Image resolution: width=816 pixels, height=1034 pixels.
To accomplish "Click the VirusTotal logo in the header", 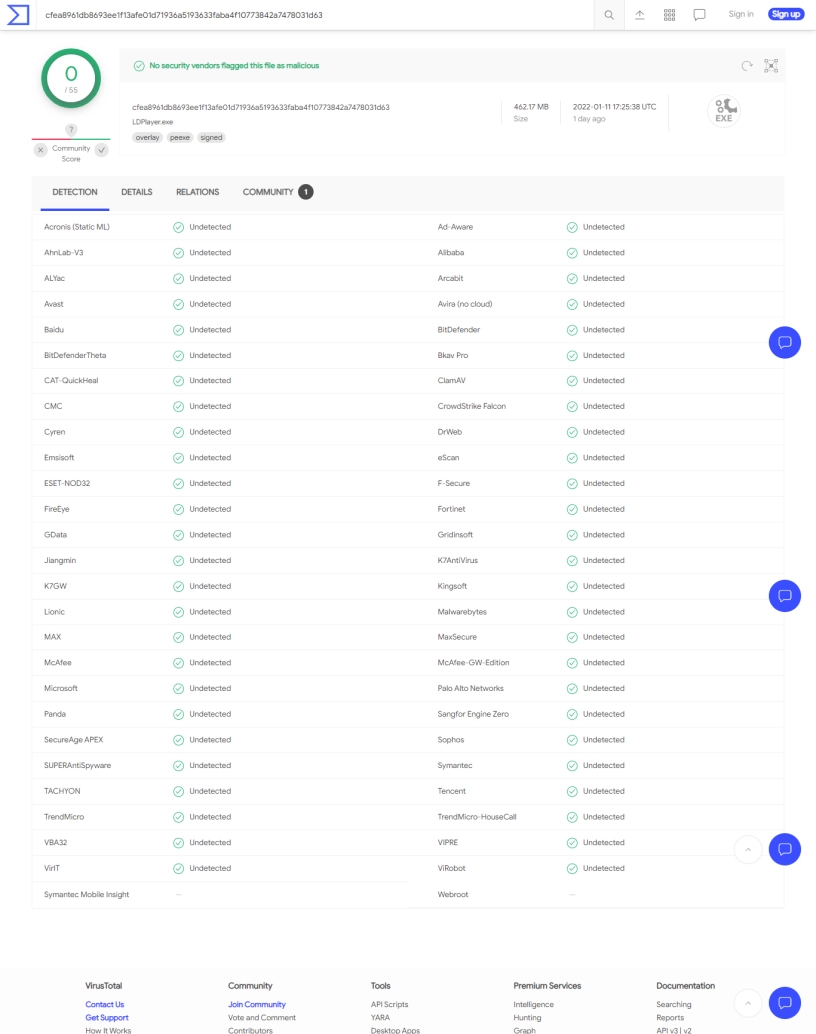I will pyautogui.click(x=18, y=15).
